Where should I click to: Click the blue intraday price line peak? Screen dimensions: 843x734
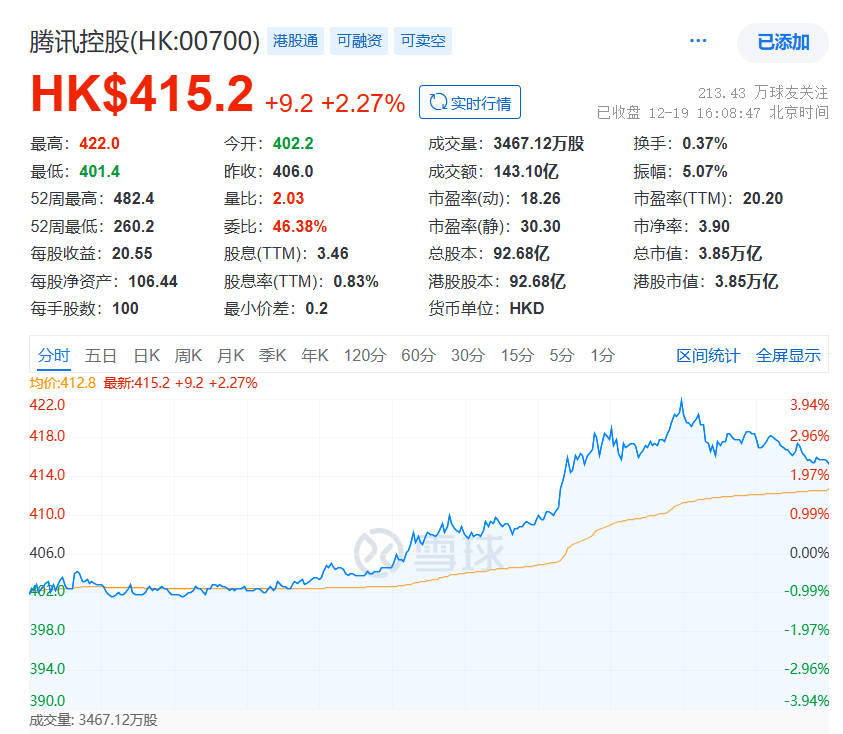pyautogui.click(x=681, y=400)
